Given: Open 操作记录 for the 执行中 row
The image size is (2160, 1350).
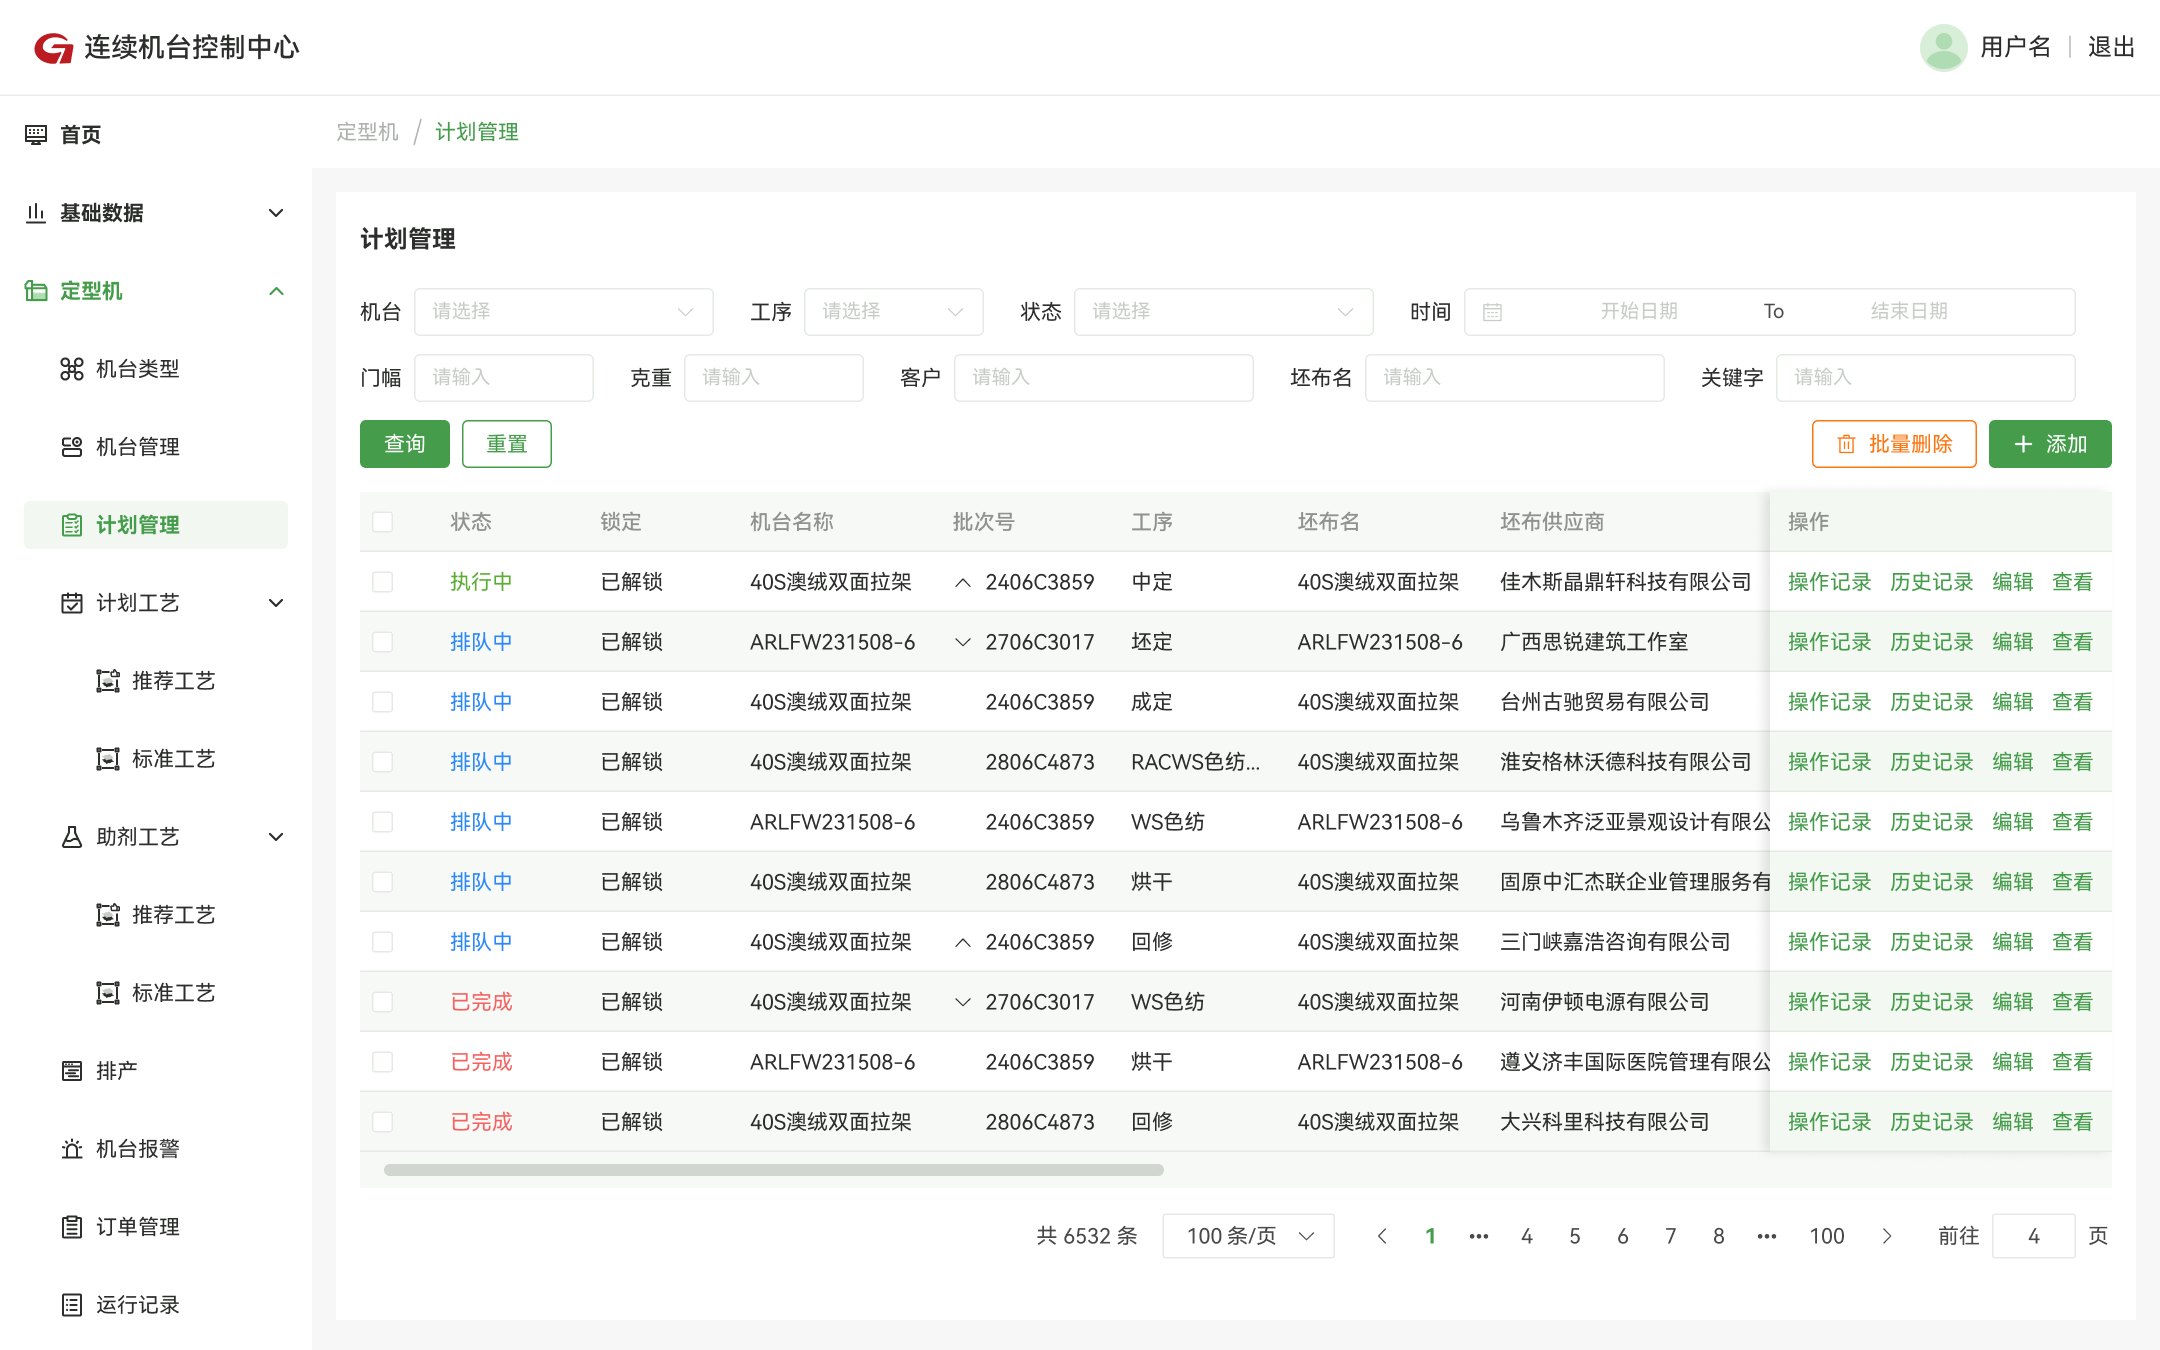Looking at the screenshot, I should coord(1829,582).
